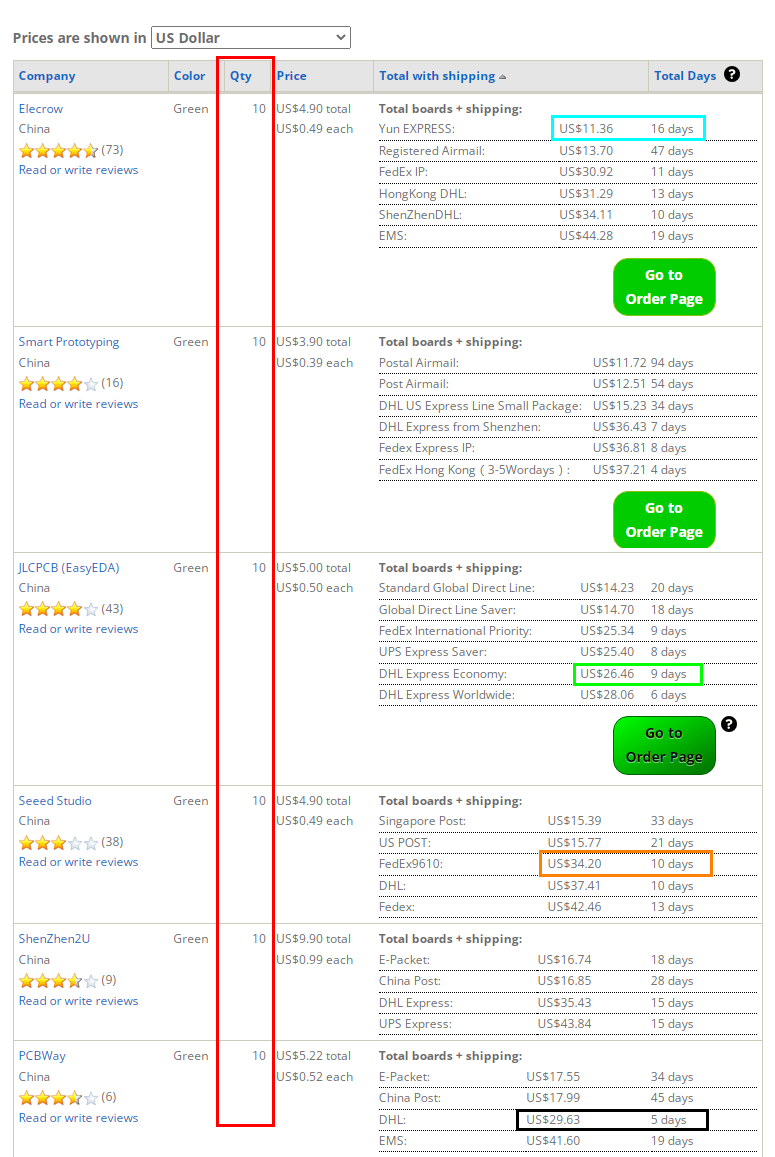Select FedEx Hong Kong (3-5Wordays) option
Viewport: 775px width, 1157px height.
pyautogui.click(x=568, y=470)
